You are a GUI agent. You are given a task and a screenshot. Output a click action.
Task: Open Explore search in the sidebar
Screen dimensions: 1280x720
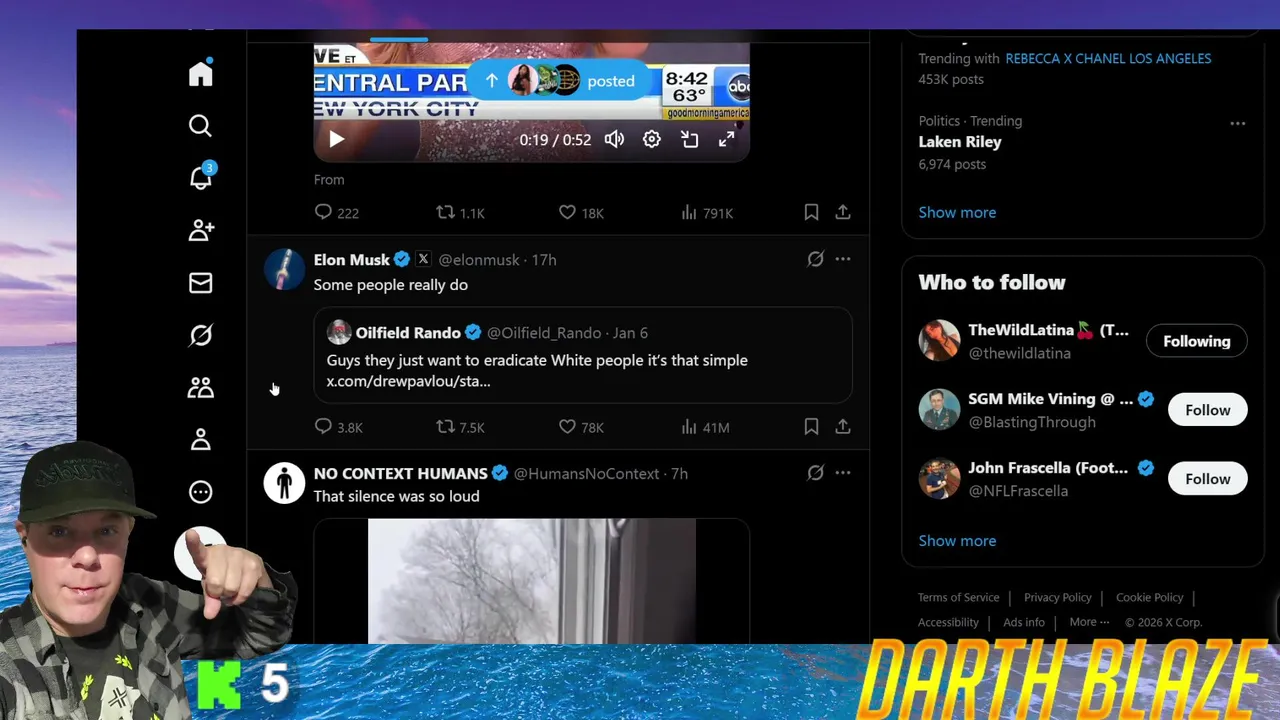[201, 125]
